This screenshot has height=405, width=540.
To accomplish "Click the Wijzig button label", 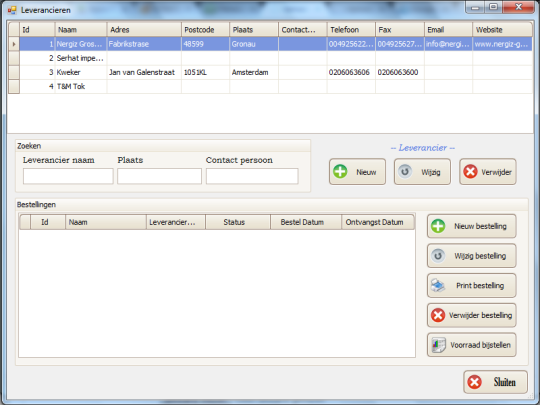I will [431, 172].
